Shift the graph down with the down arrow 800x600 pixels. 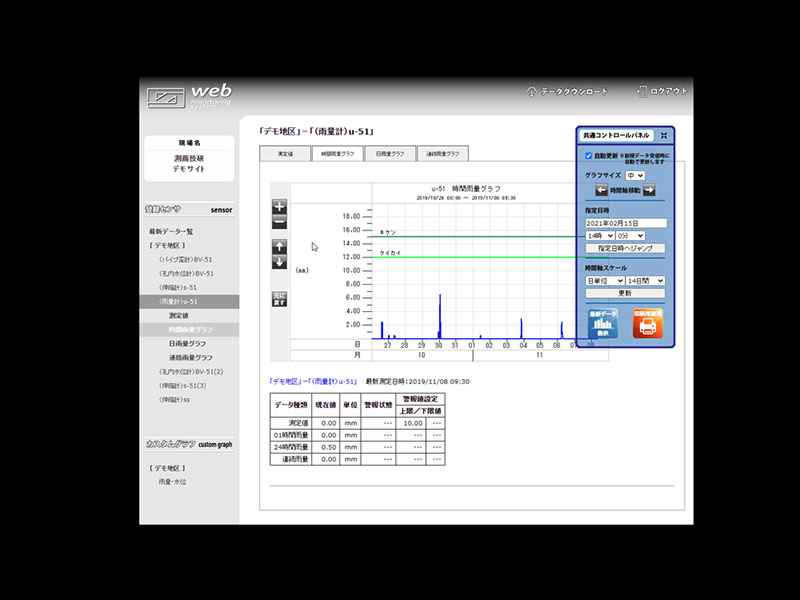[x=279, y=262]
